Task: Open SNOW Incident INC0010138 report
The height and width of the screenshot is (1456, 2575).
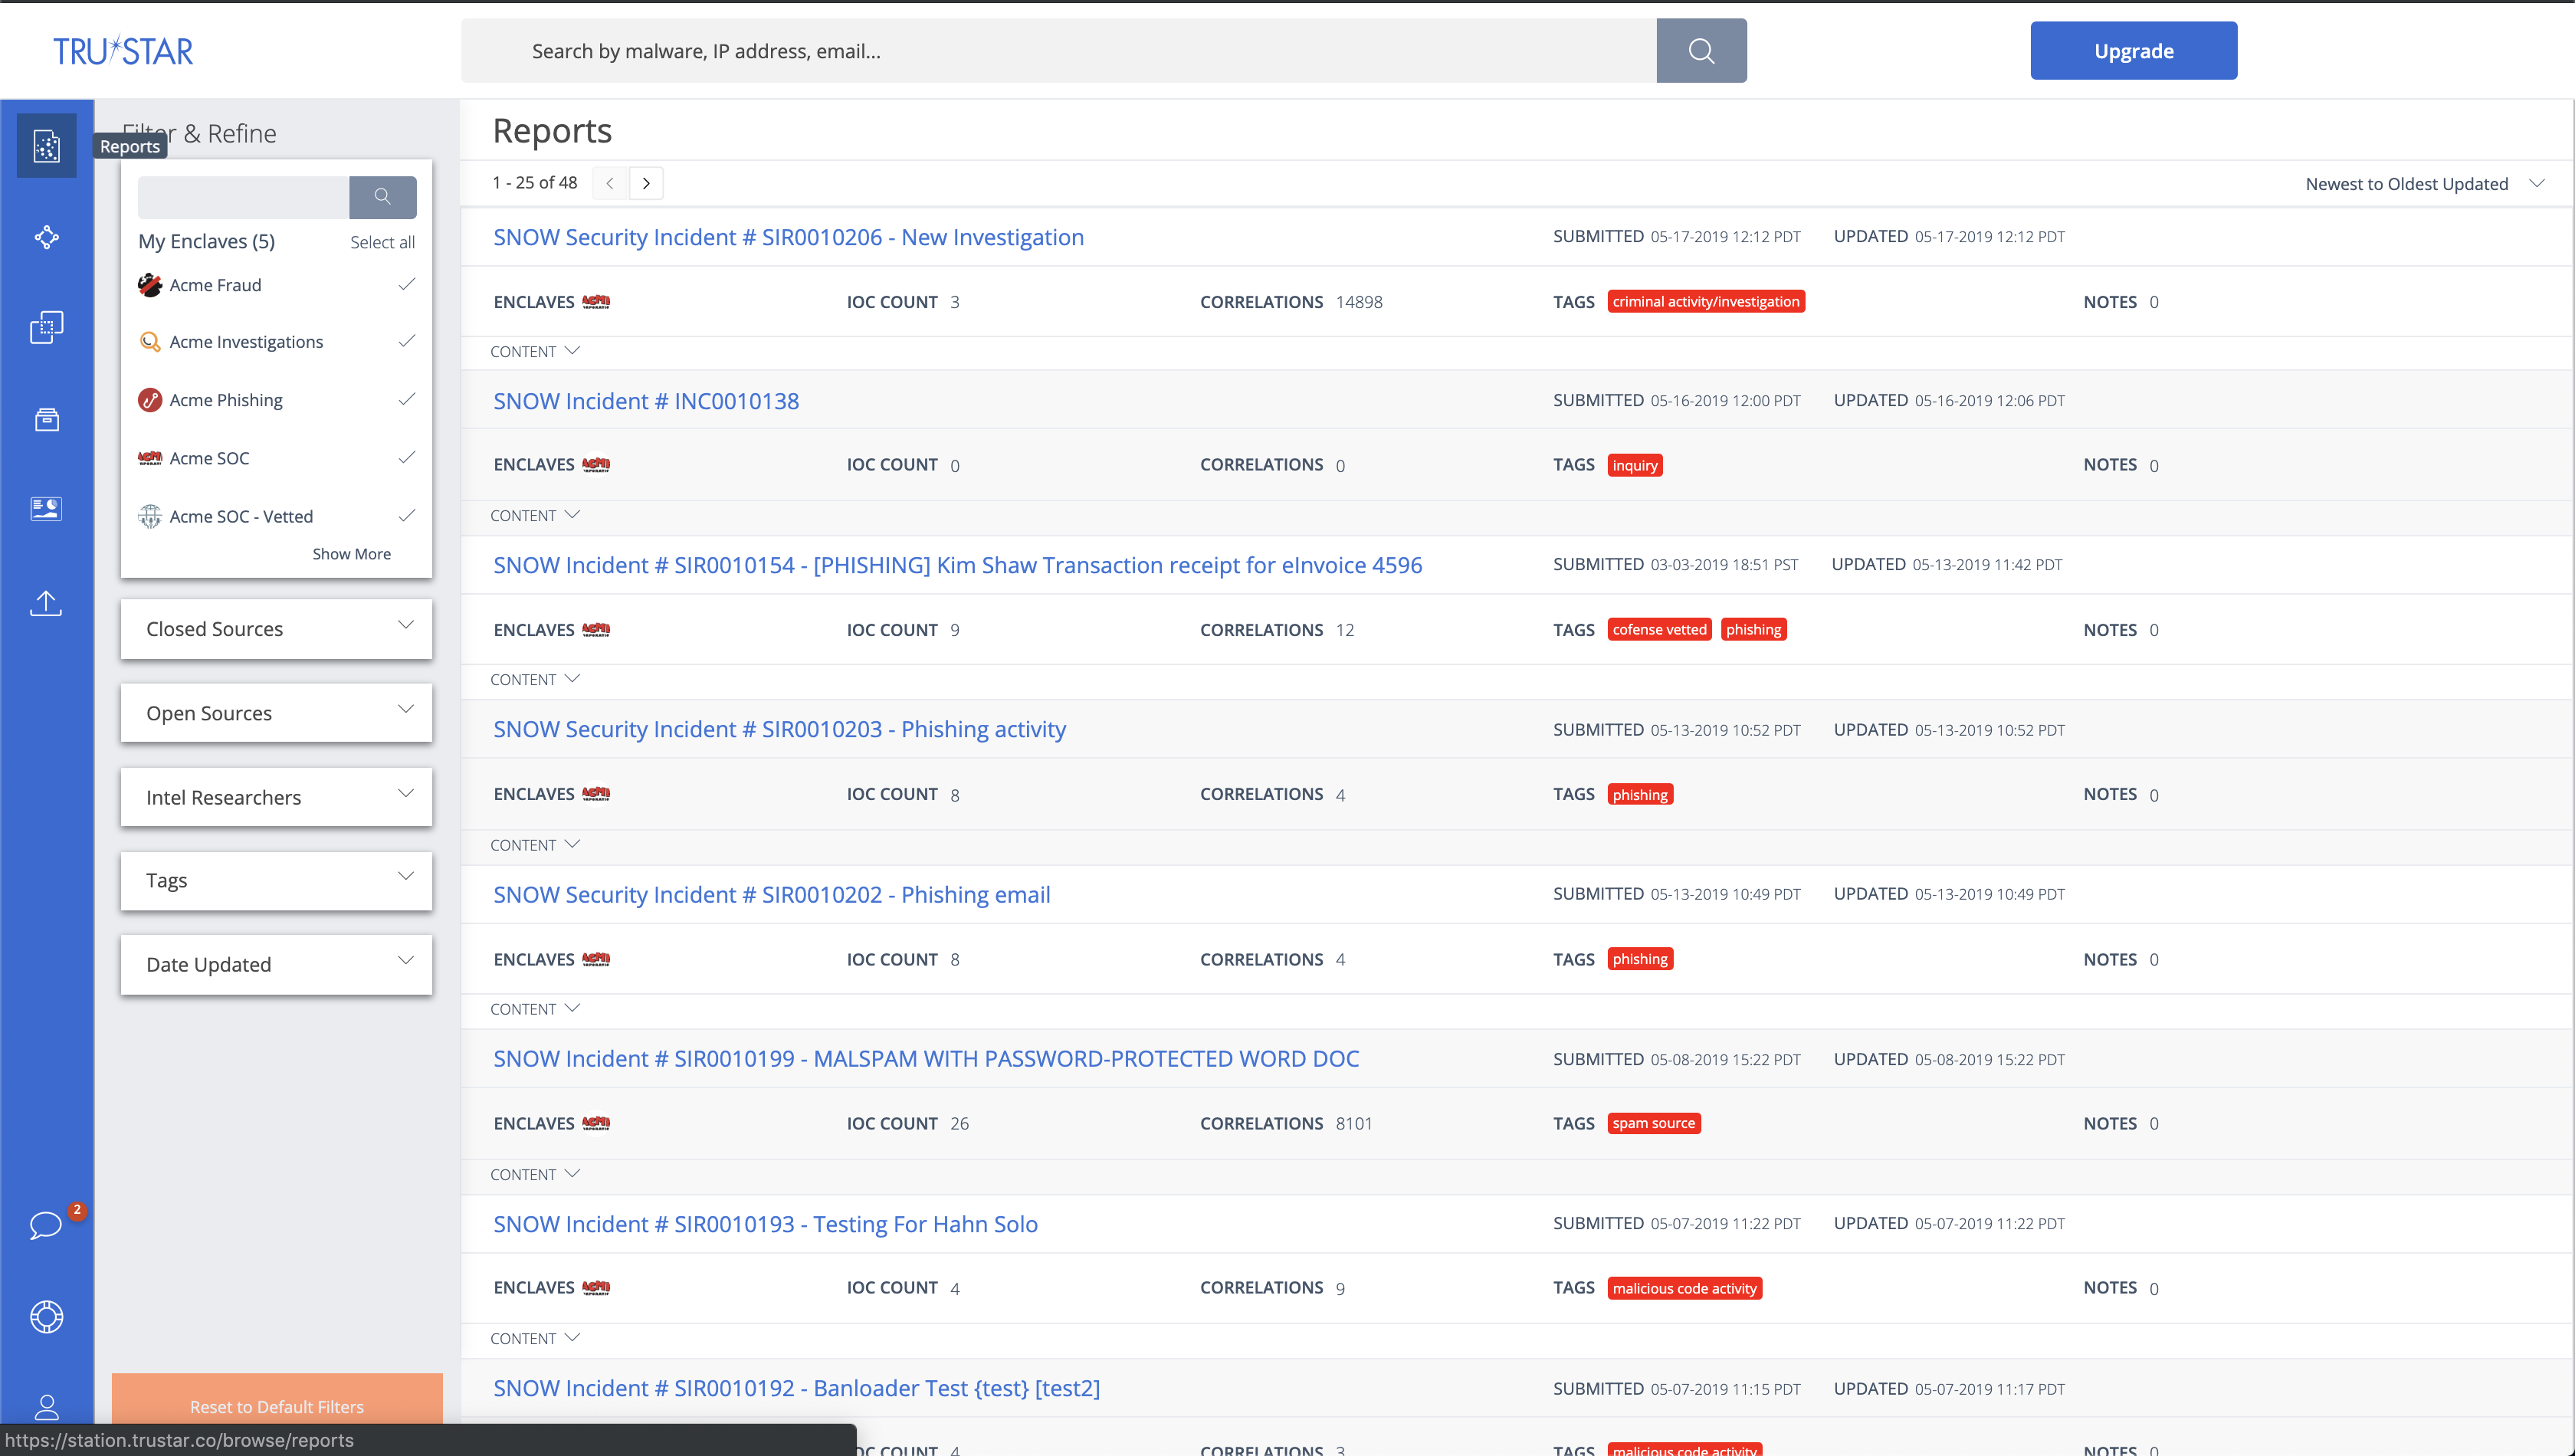Action: click(x=646, y=401)
